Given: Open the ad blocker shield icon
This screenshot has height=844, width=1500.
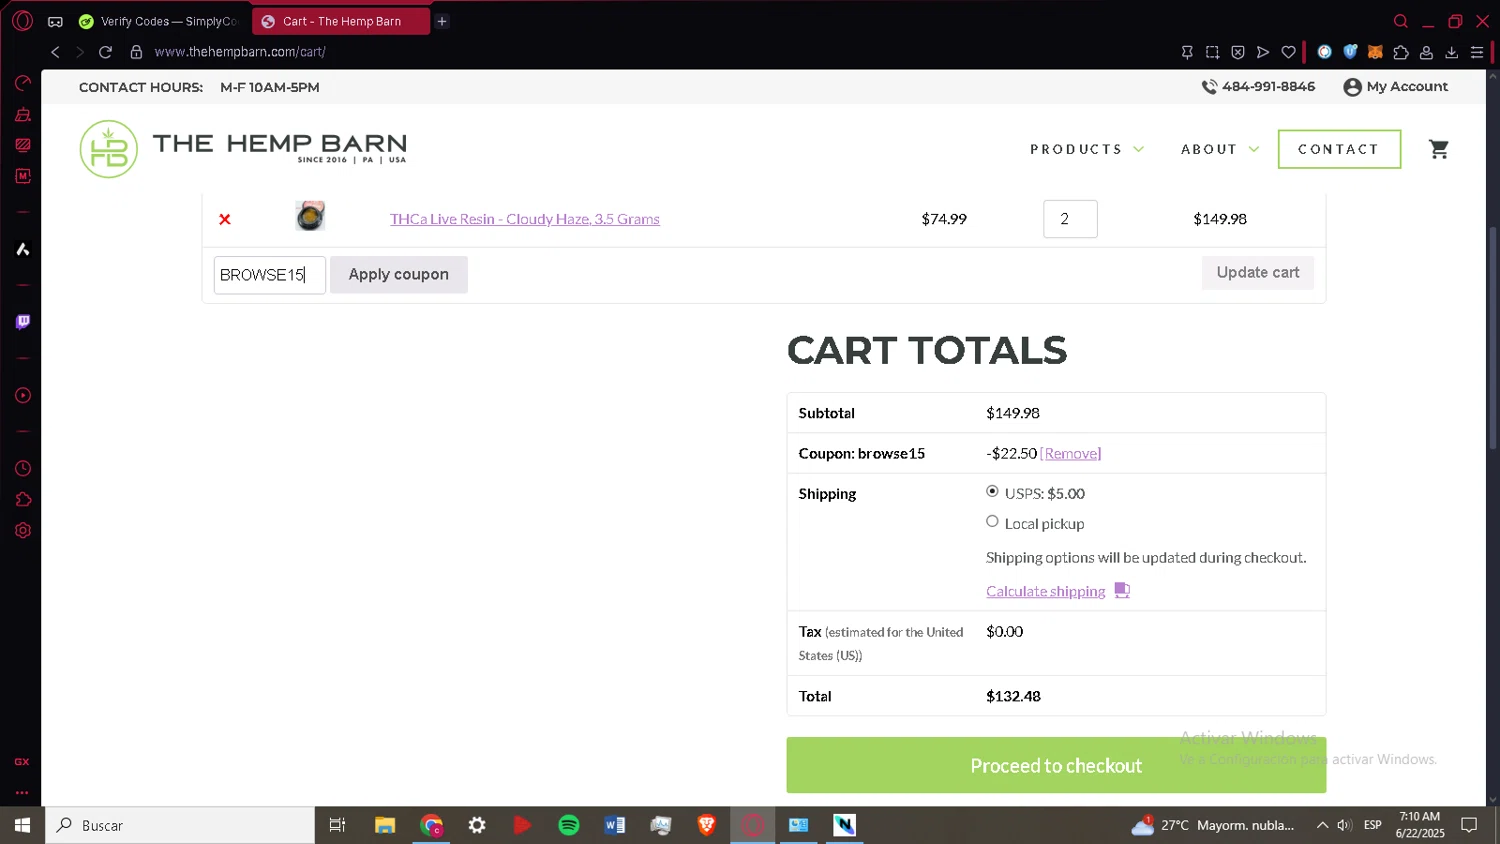Looking at the screenshot, I should click(x=1238, y=52).
